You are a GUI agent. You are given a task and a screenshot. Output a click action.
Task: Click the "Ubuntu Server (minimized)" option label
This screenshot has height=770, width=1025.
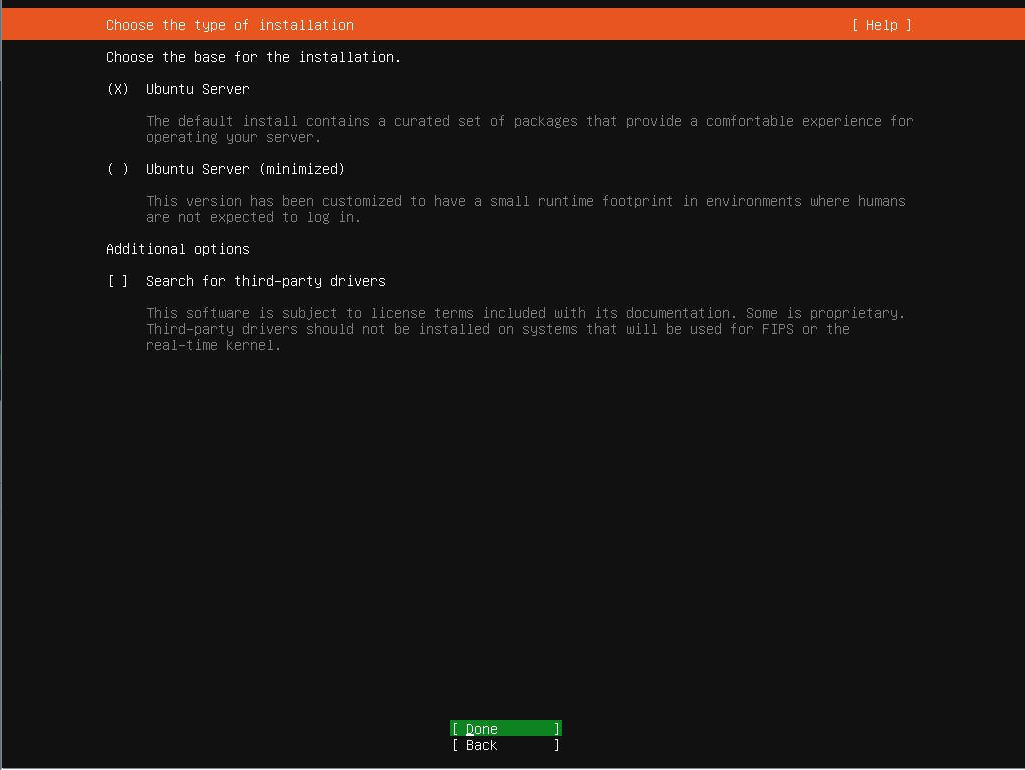coord(245,169)
